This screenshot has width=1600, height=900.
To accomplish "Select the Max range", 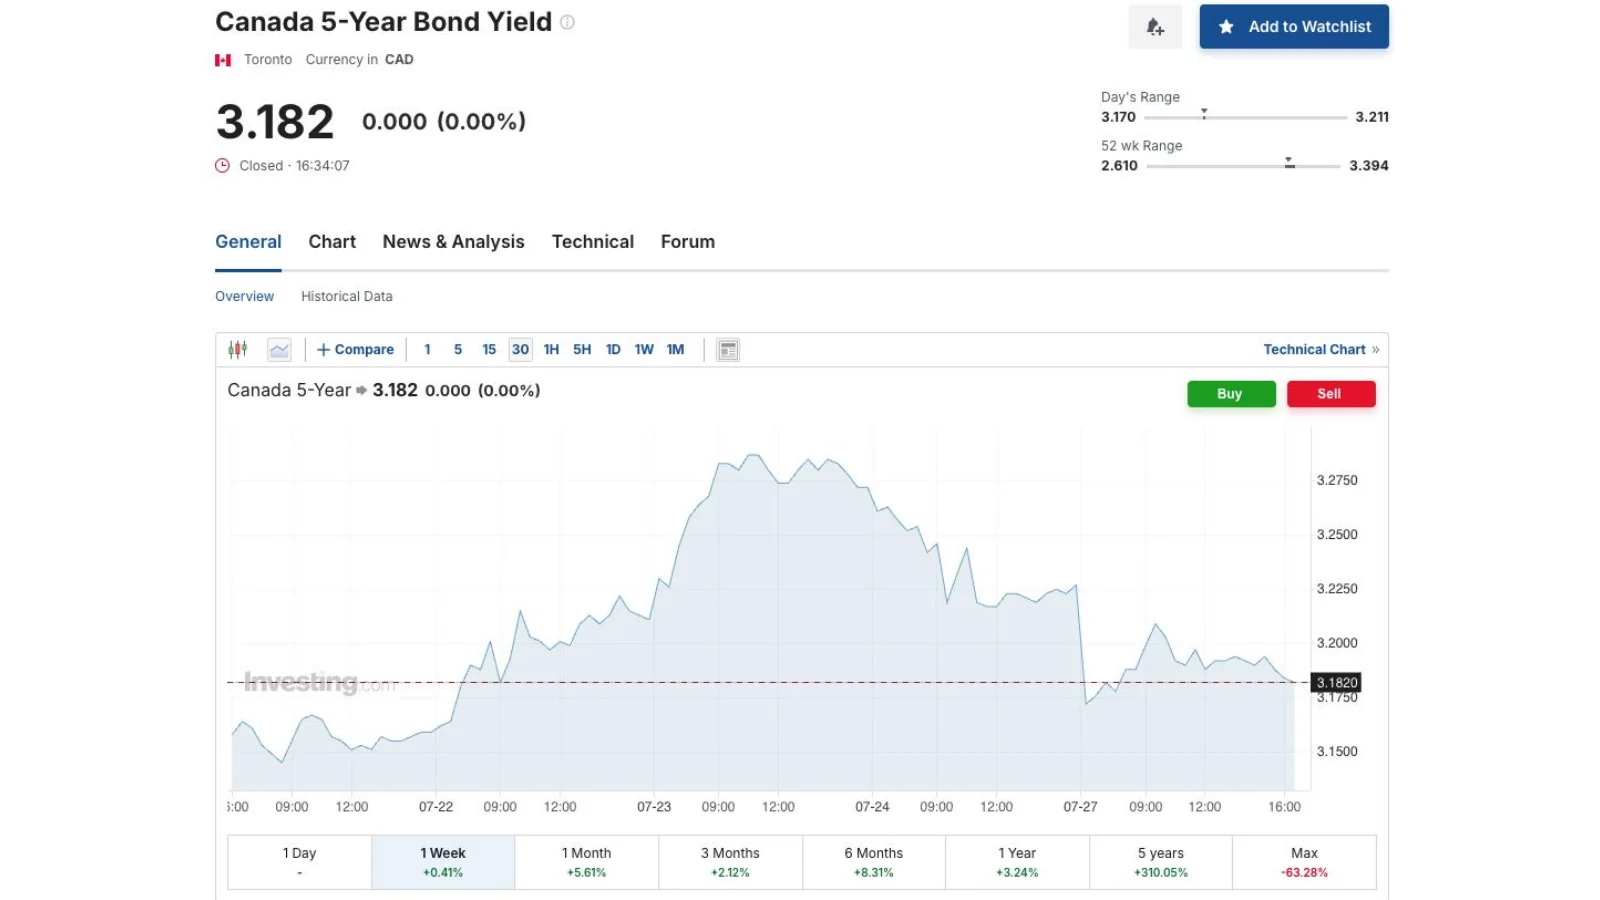I will [x=1304, y=862].
